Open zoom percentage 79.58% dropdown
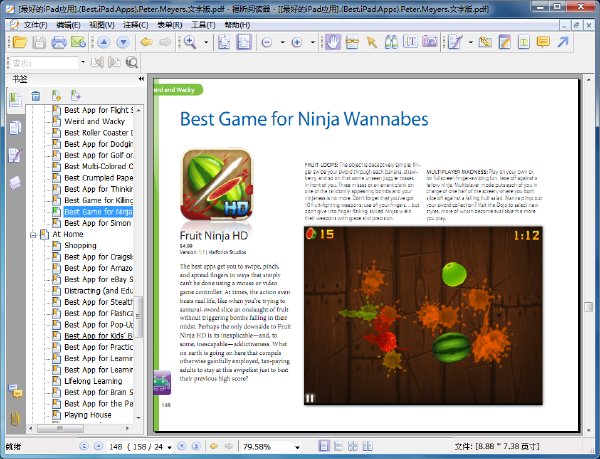 tap(297, 447)
